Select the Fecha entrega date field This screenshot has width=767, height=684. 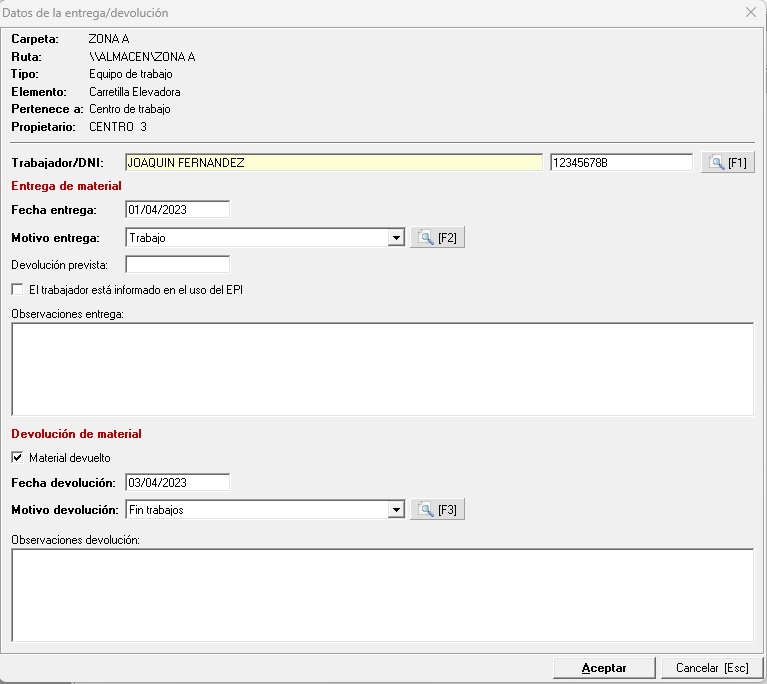[x=177, y=210]
